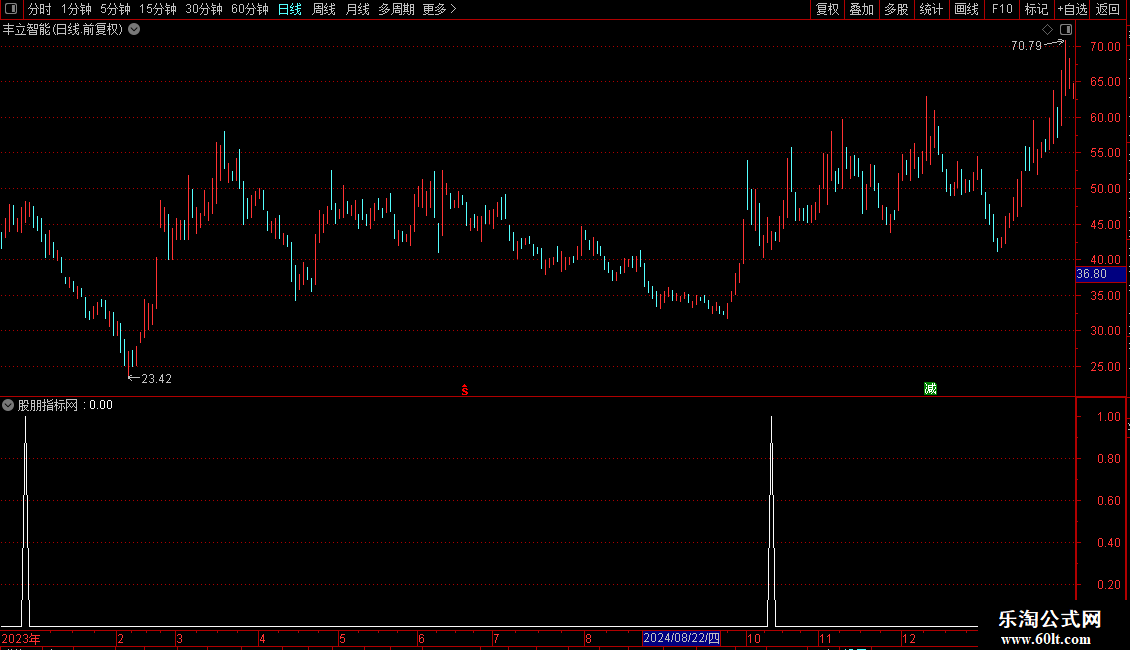The width and height of the screenshot is (1130, 650).
Task: Open dropdown next to 丰立智能 title
Action: click(134, 30)
